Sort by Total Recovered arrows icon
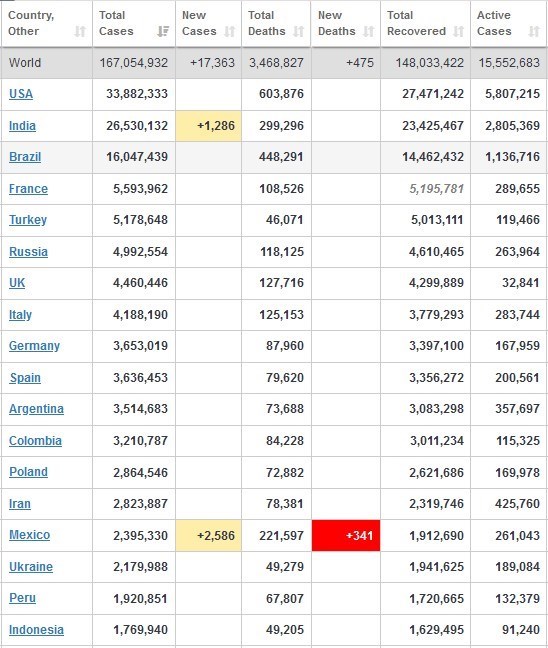Screen dimensions: 548x648 458,31
